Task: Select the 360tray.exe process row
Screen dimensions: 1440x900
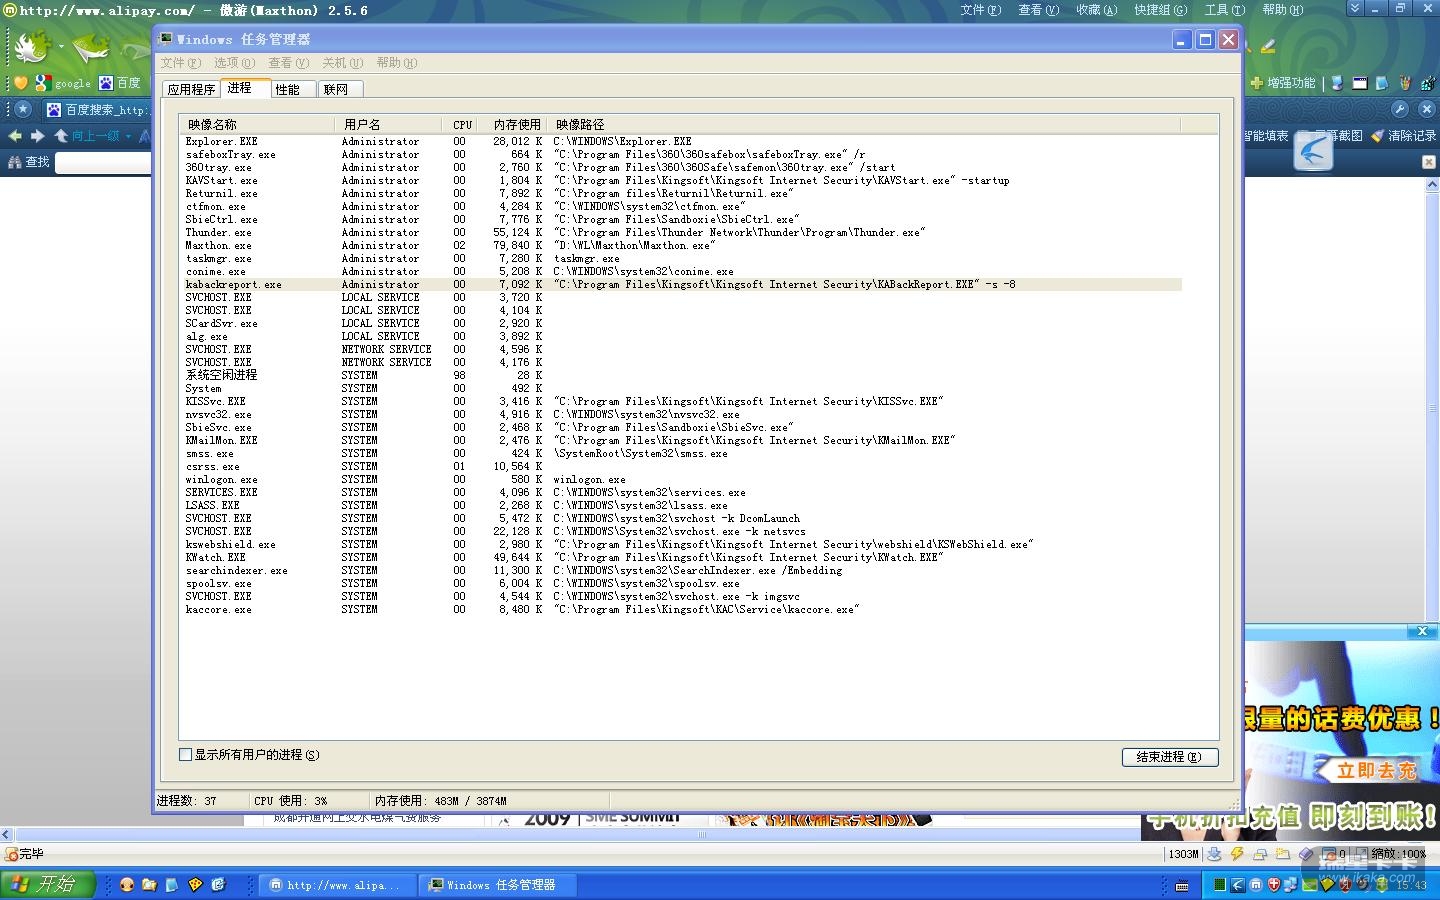Action: (x=681, y=168)
